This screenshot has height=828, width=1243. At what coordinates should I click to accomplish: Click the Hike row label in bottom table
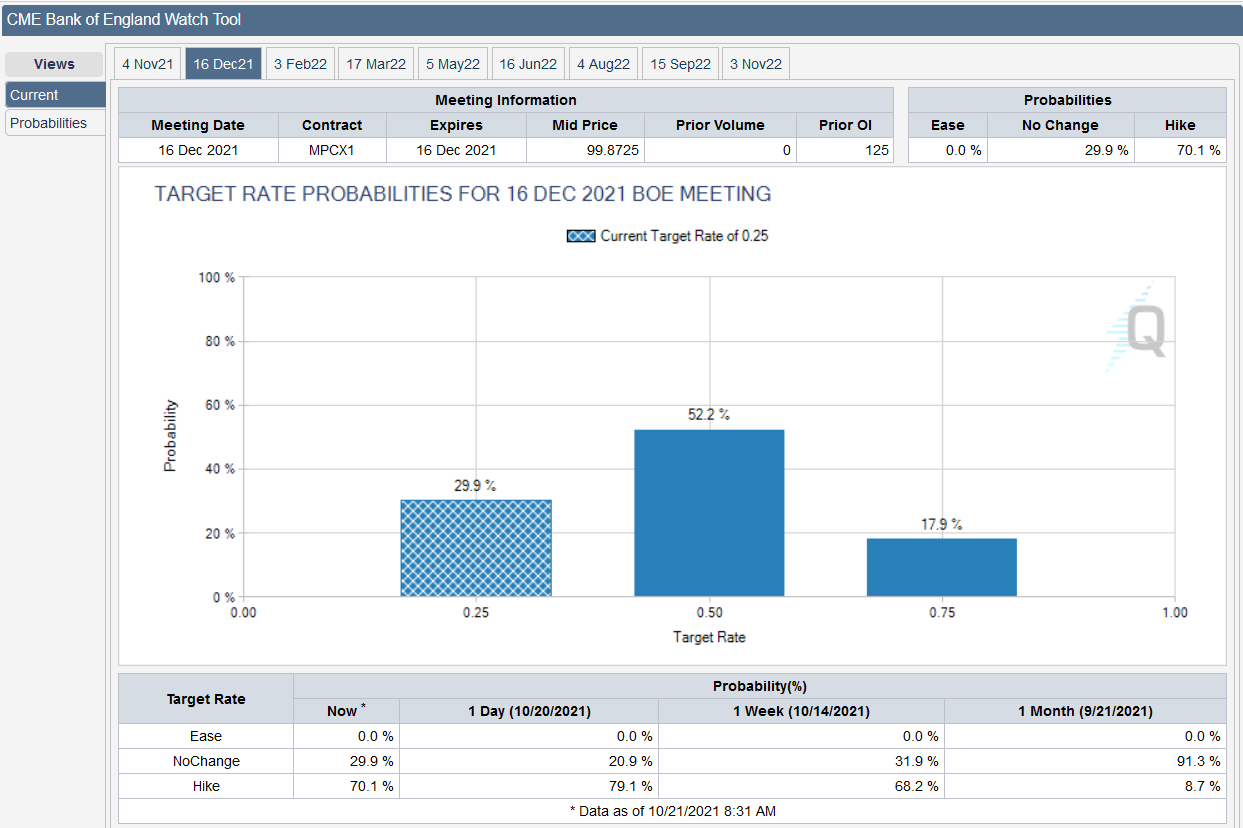(206, 786)
